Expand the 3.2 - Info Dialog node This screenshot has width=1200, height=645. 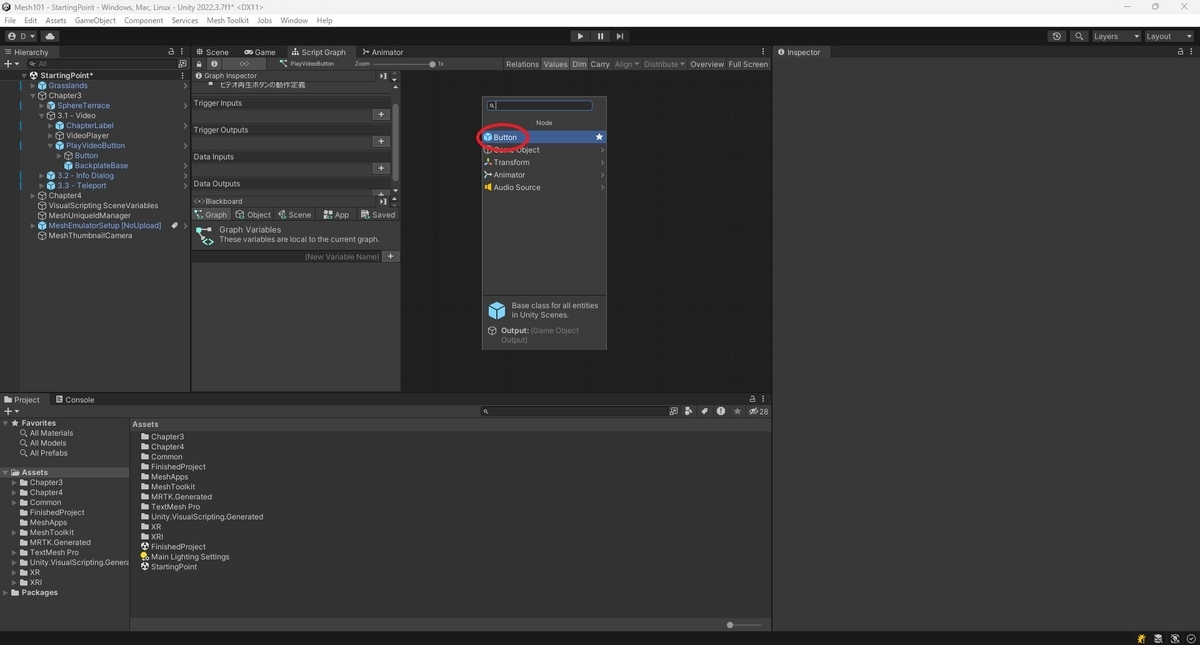tap(41, 175)
